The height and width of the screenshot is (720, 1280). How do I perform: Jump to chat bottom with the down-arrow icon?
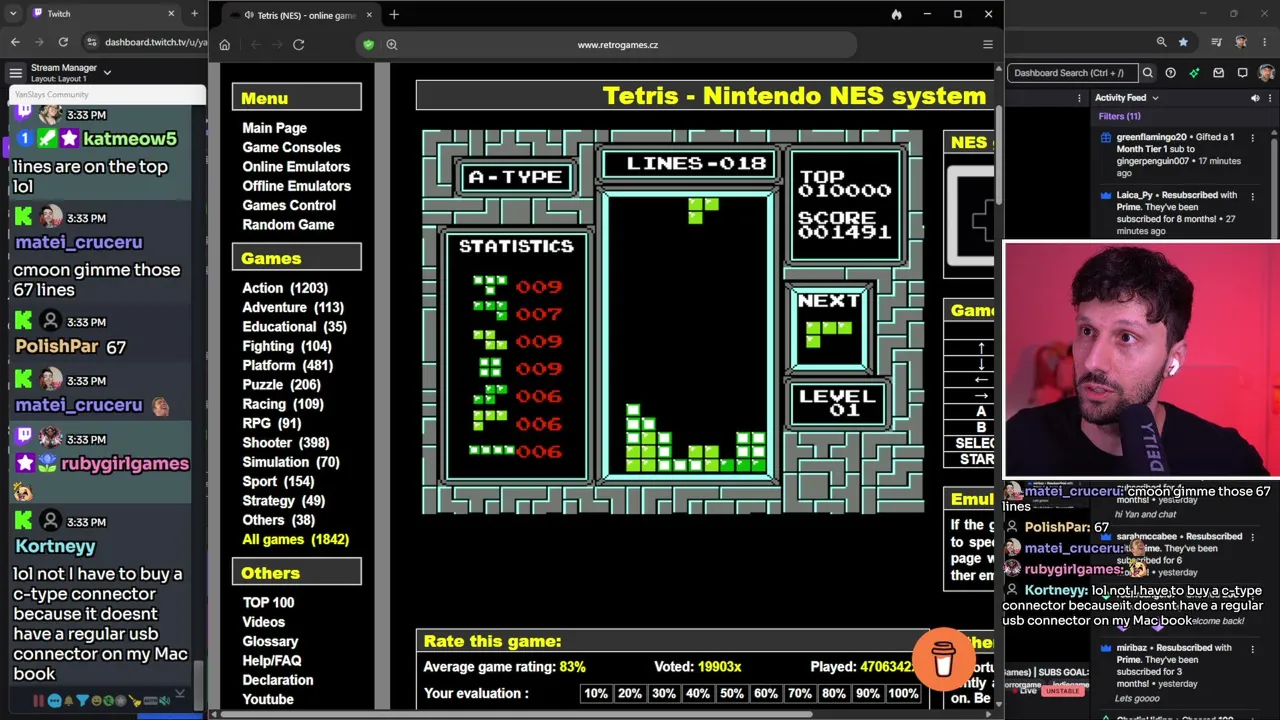180,693
